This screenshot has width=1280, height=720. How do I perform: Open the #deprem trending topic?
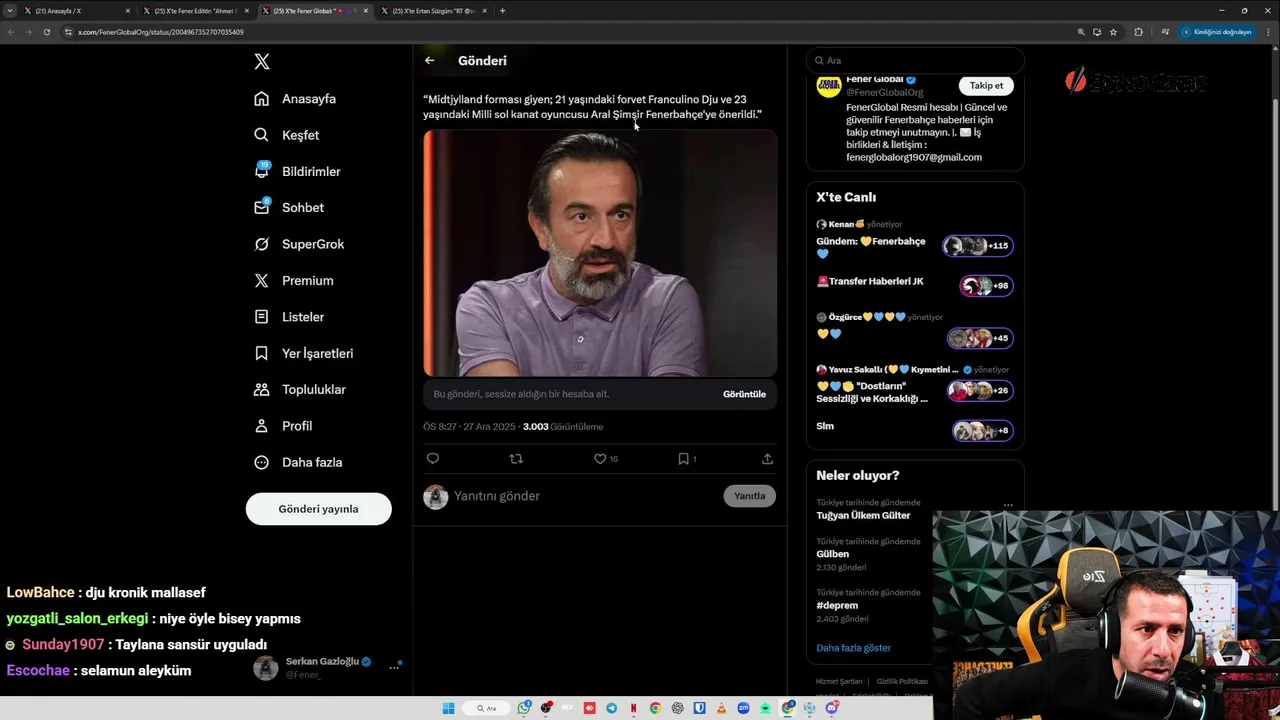pyautogui.click(x=837, y=605)
